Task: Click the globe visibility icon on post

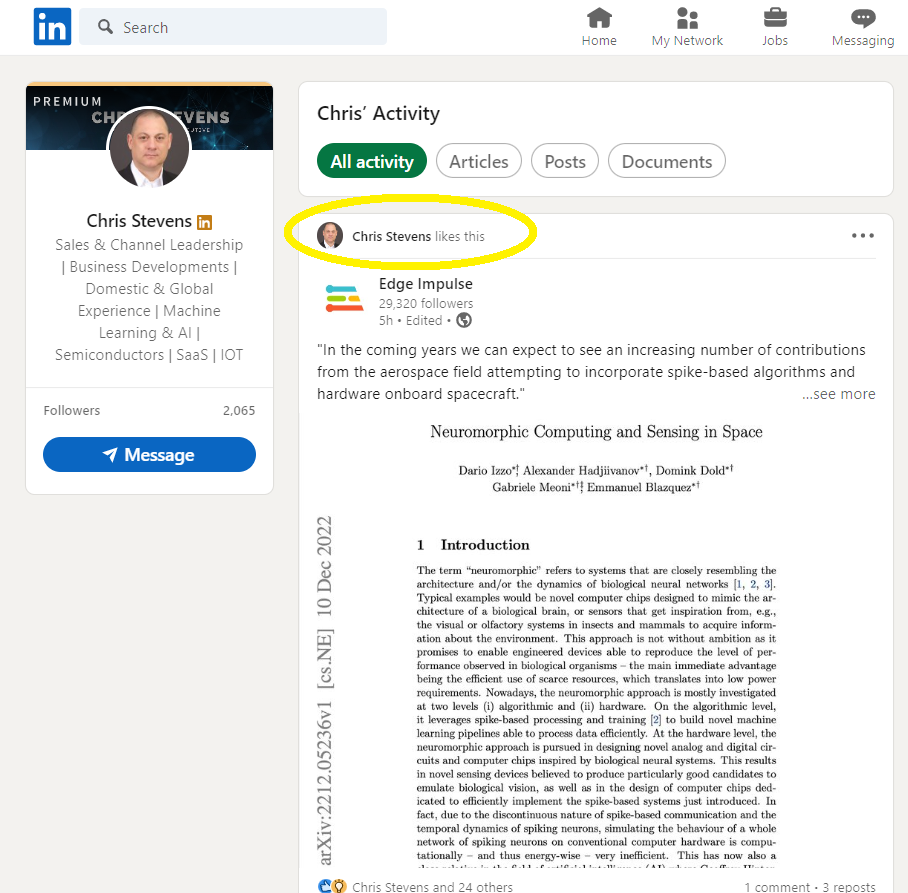Action: click(x=464, y=320)
